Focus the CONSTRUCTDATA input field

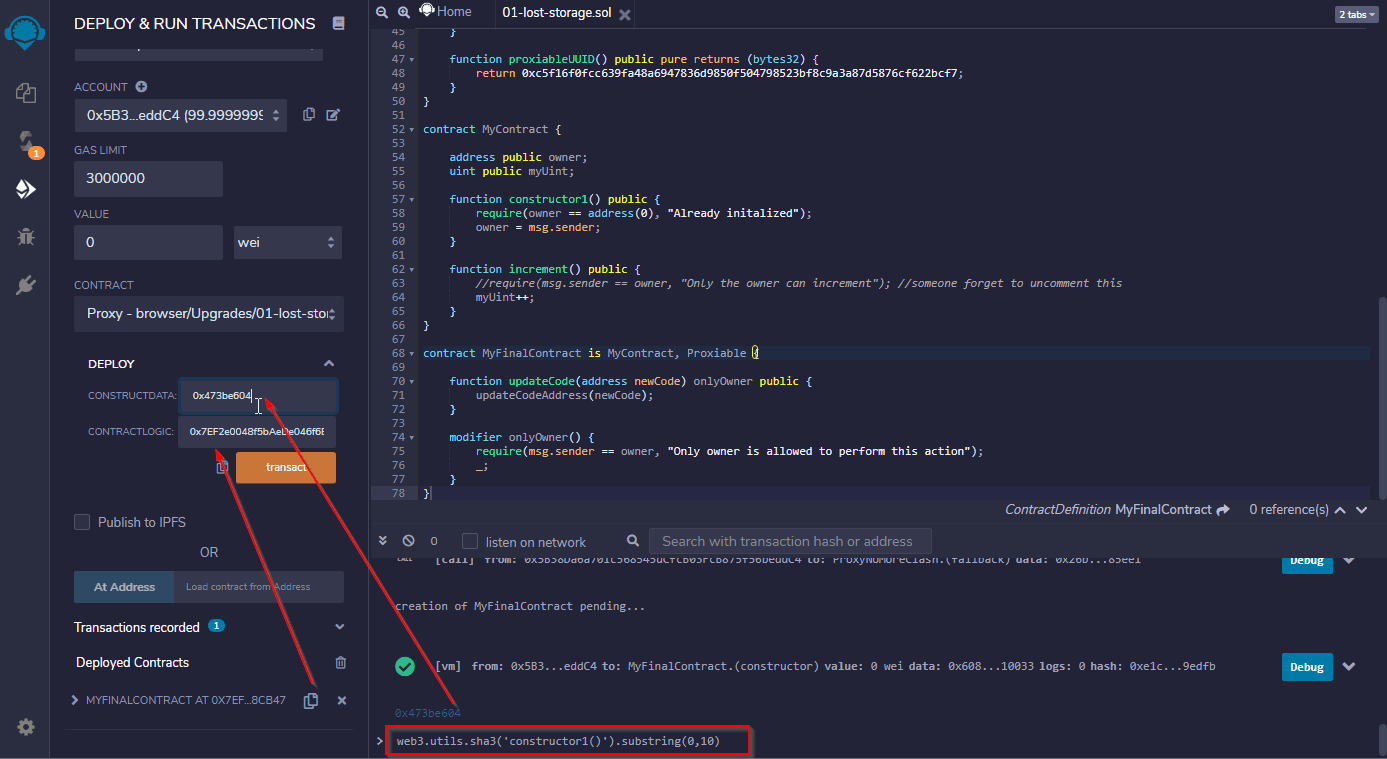click(258, 396)
